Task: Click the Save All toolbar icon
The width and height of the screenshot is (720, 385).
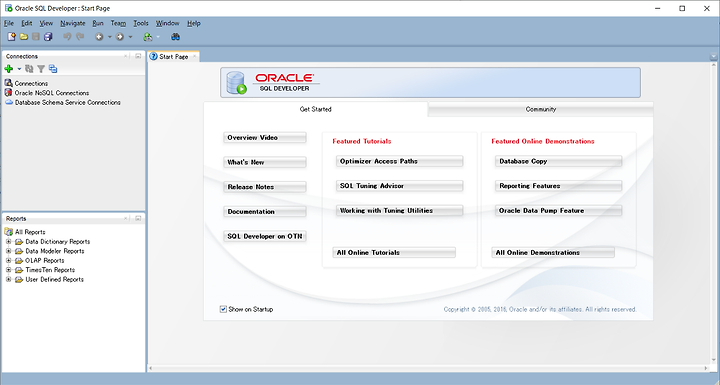Action: coord(48,37)
